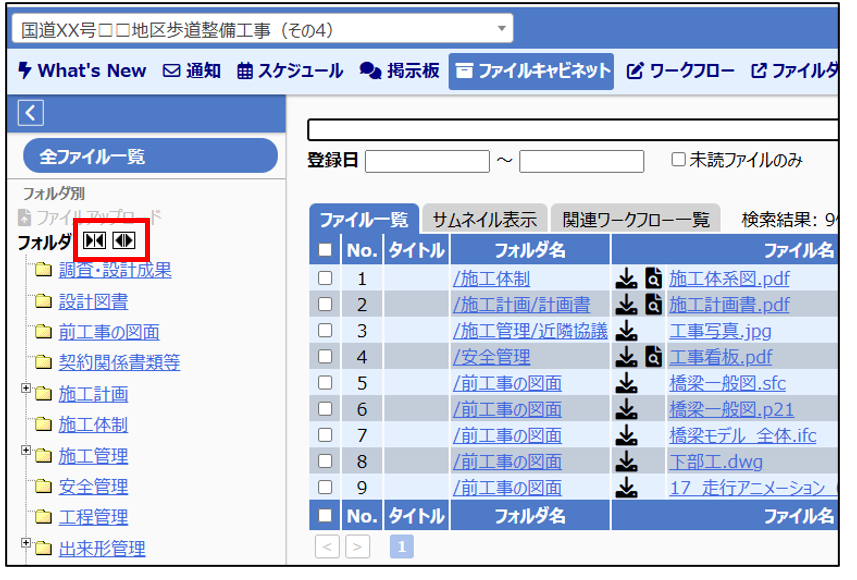857x580 pixels.
Task: Expand the 出来形管理 folder tree node
Action: [27, 543]
